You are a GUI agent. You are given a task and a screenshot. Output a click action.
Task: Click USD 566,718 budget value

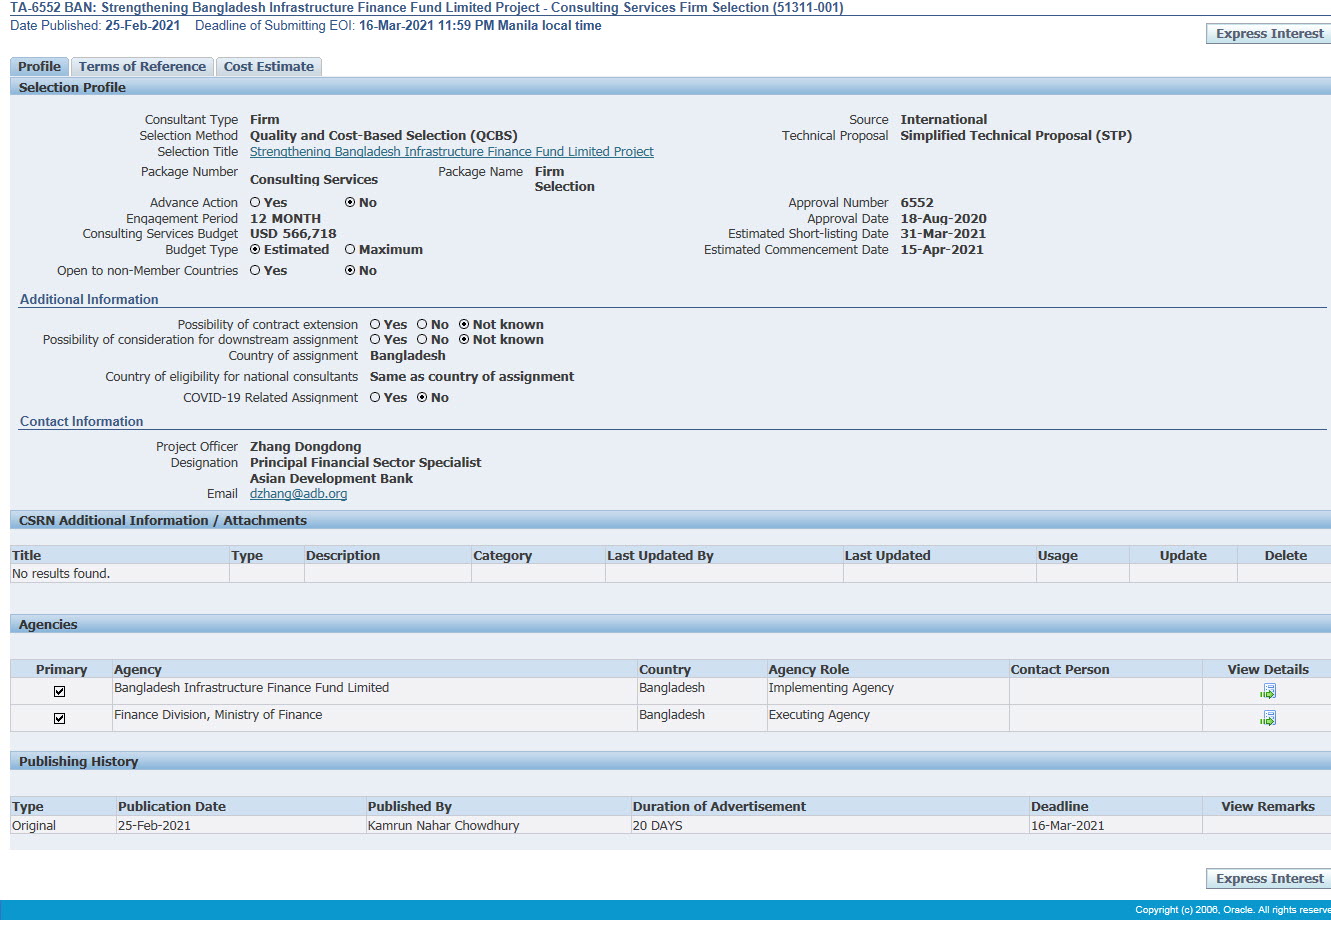293,234
